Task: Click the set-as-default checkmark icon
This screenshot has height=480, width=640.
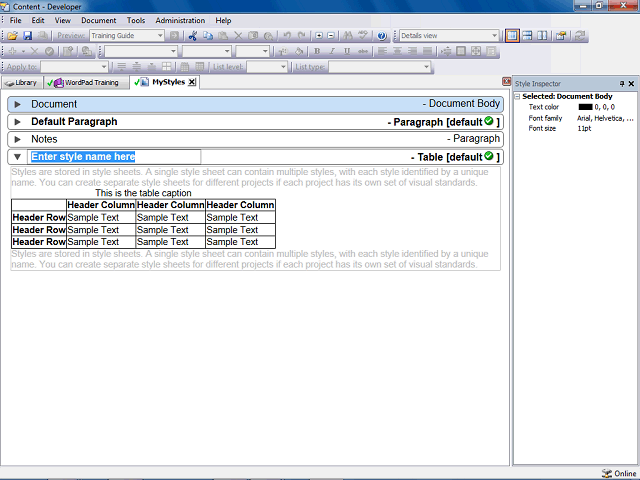Action: tap(49, 51)
